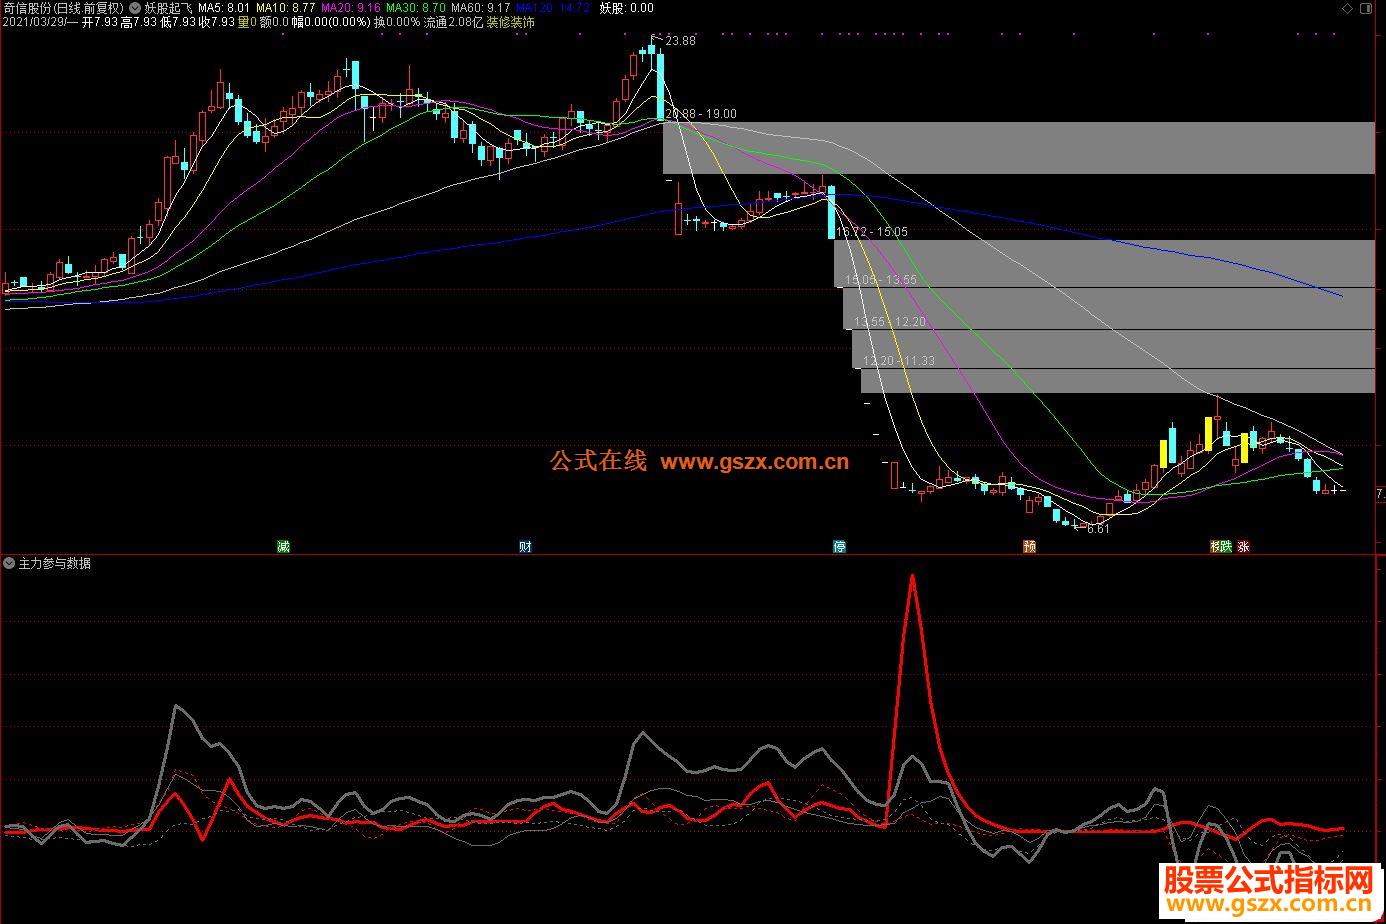Click the 15.05 - 13.55 gap zone label
Viewport: 1386px width, 924px height.
[880, 280]
